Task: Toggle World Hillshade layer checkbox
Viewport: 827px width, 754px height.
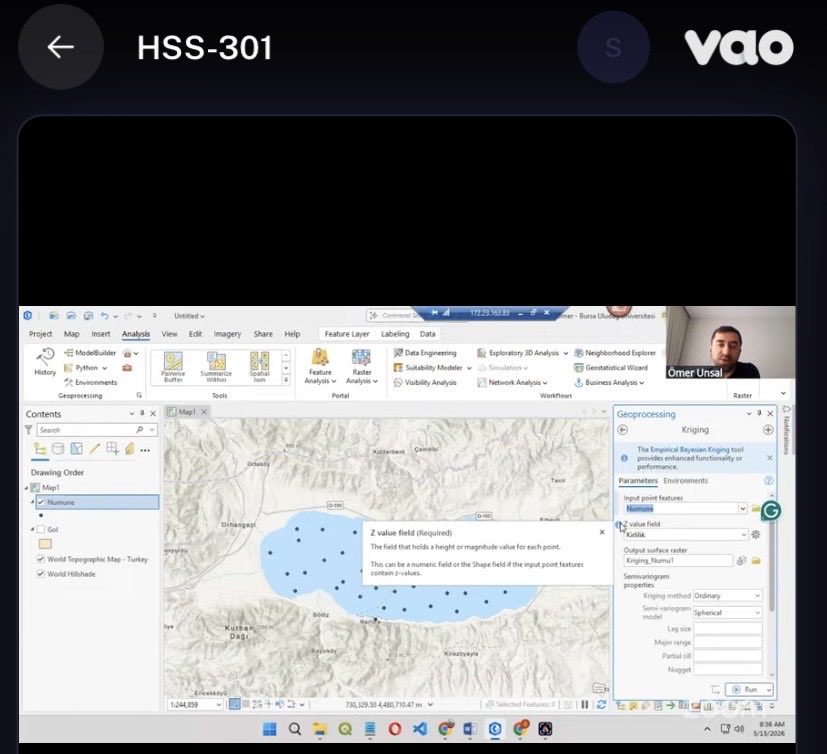Action: 41,574
